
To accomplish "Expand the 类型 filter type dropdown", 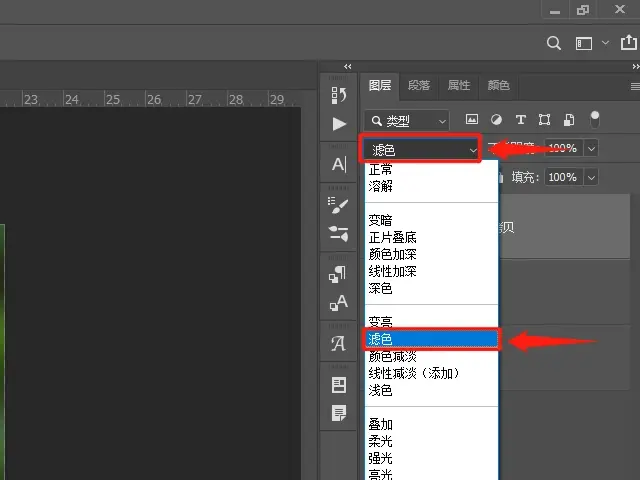I will (406, 120).
